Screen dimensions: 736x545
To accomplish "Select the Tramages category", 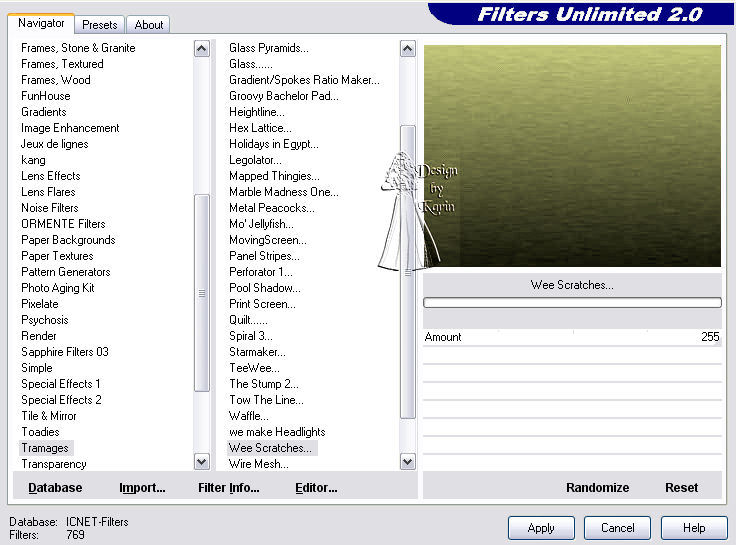I will (45, 448).
